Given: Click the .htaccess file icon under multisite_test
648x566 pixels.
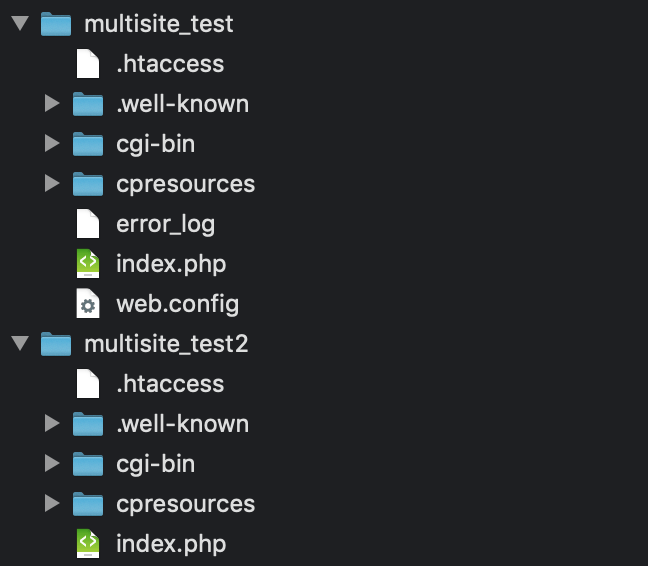Looking at the screenshot, I should tap(89, 64).
